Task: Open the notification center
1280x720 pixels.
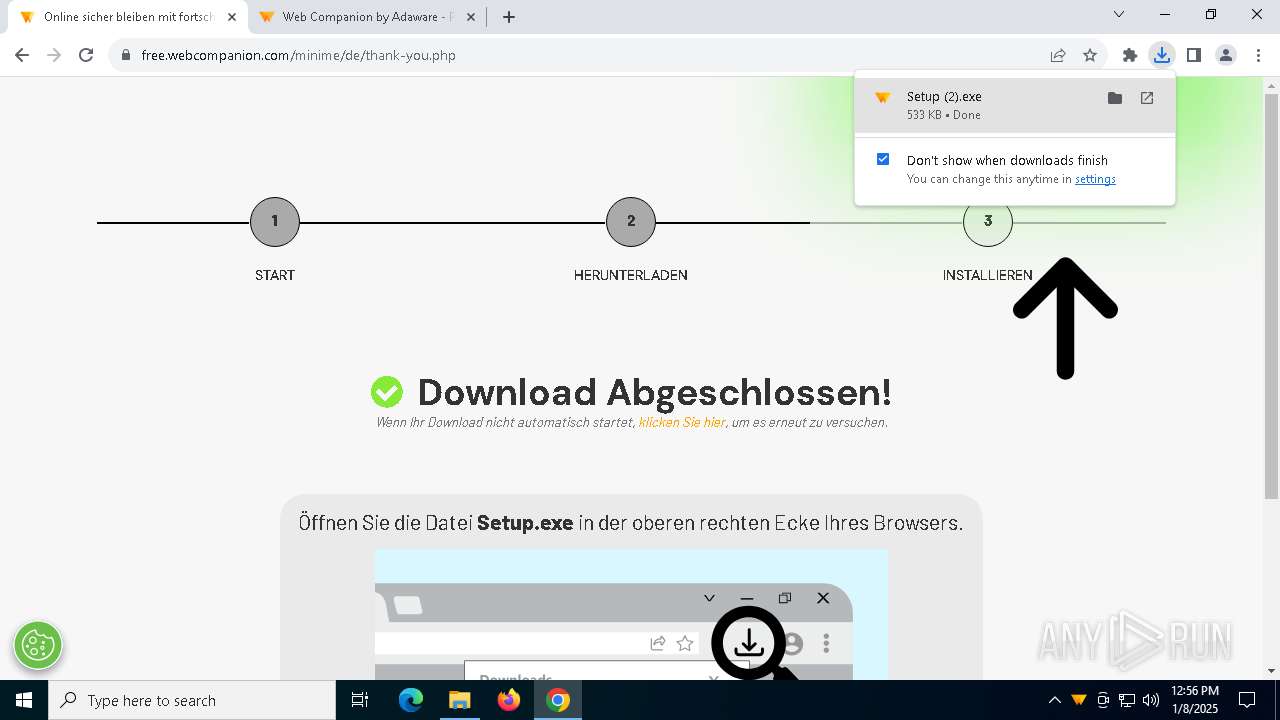Action: pyautogui.click(x=1247, y=700)
